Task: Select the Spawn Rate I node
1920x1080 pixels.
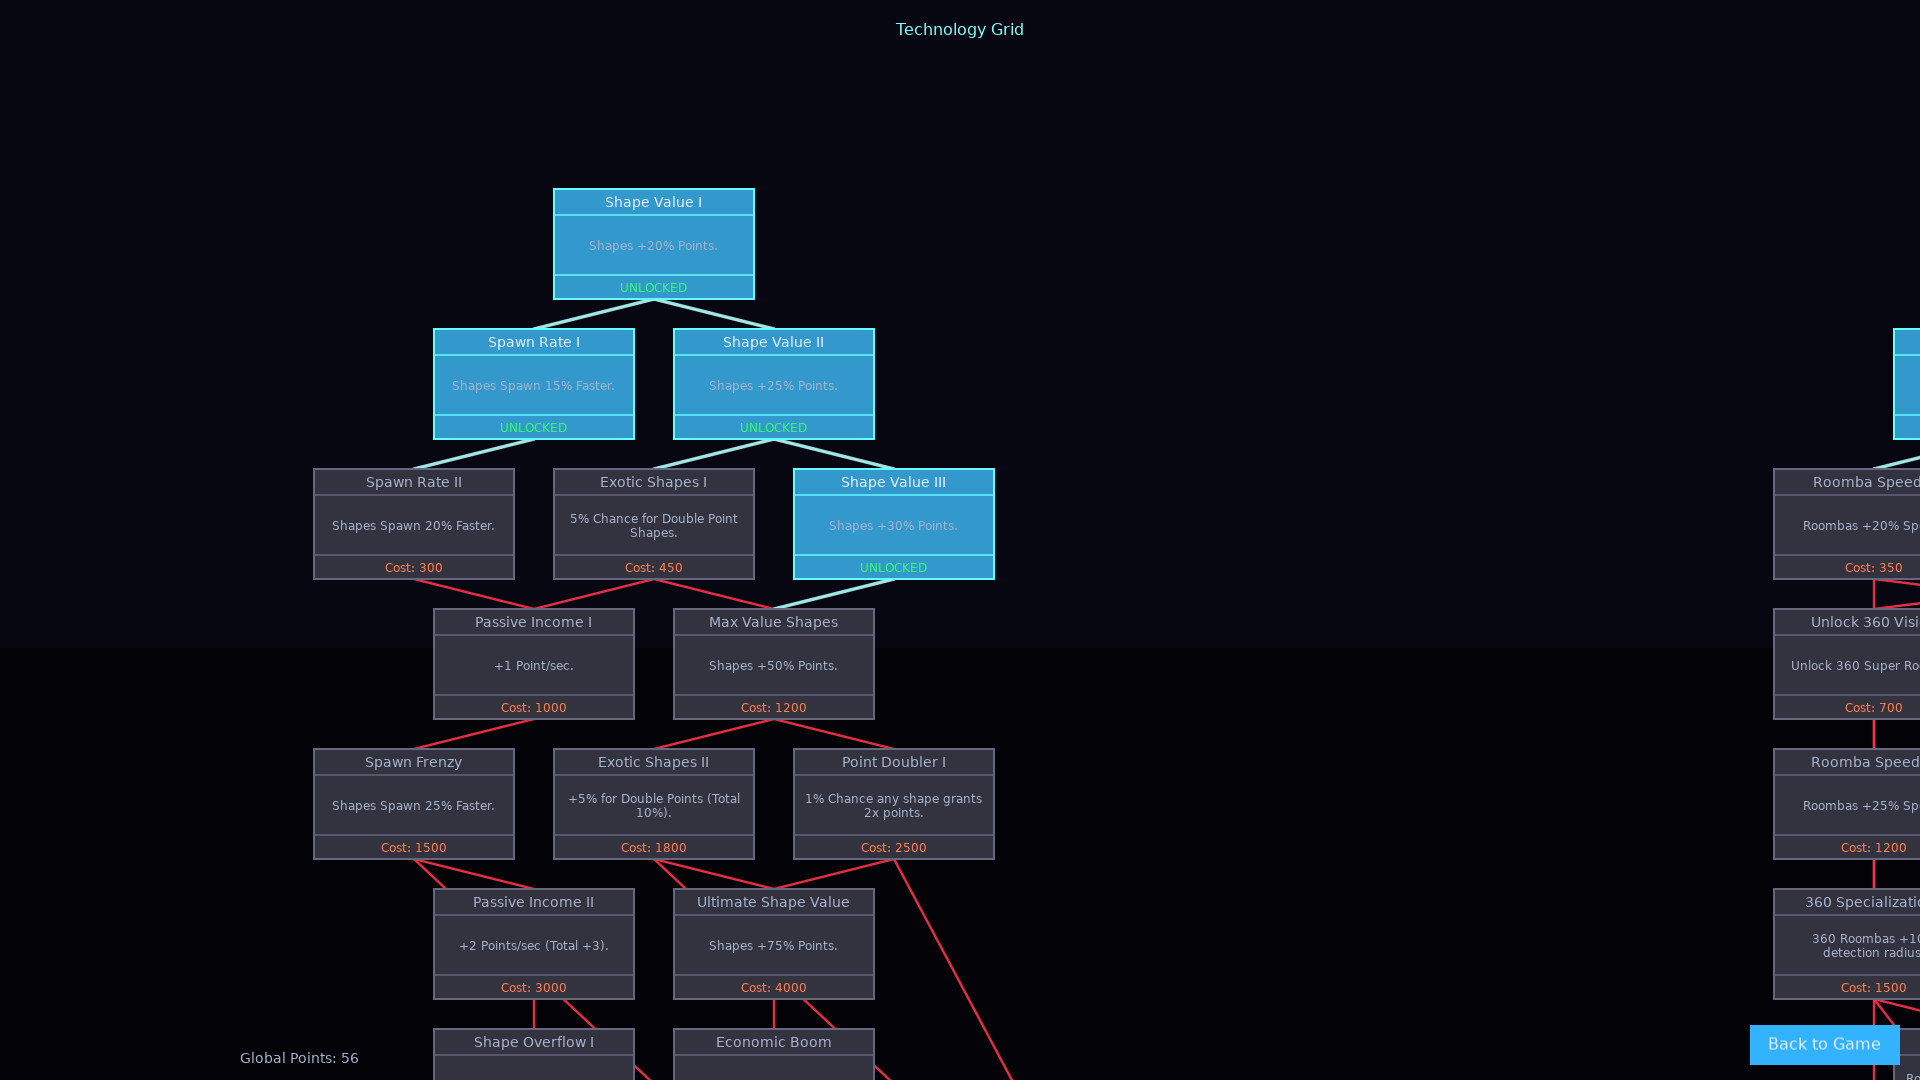Action: point(534,384)
